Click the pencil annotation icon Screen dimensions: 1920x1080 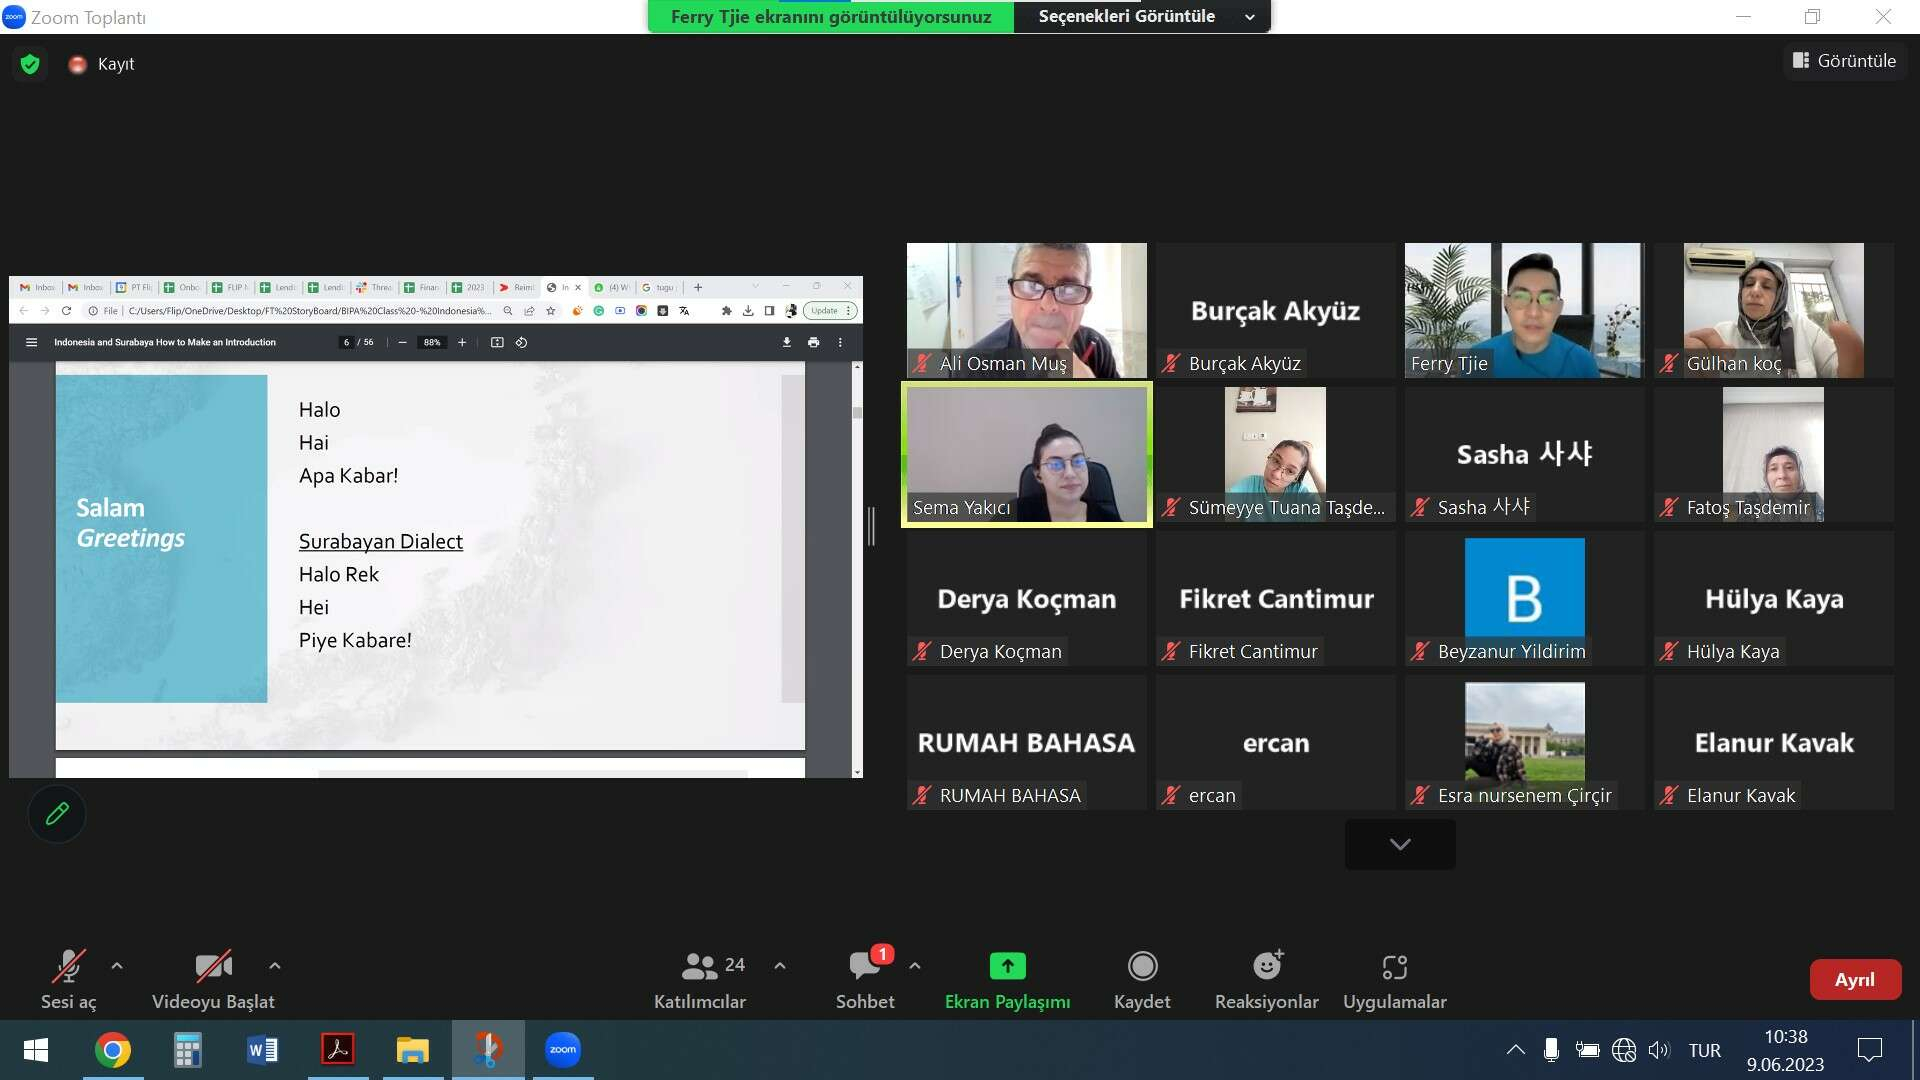(x=57, y=814)
